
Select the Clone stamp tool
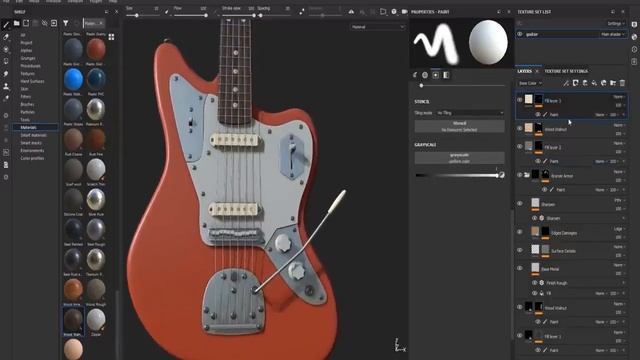(x=6, y=86)
